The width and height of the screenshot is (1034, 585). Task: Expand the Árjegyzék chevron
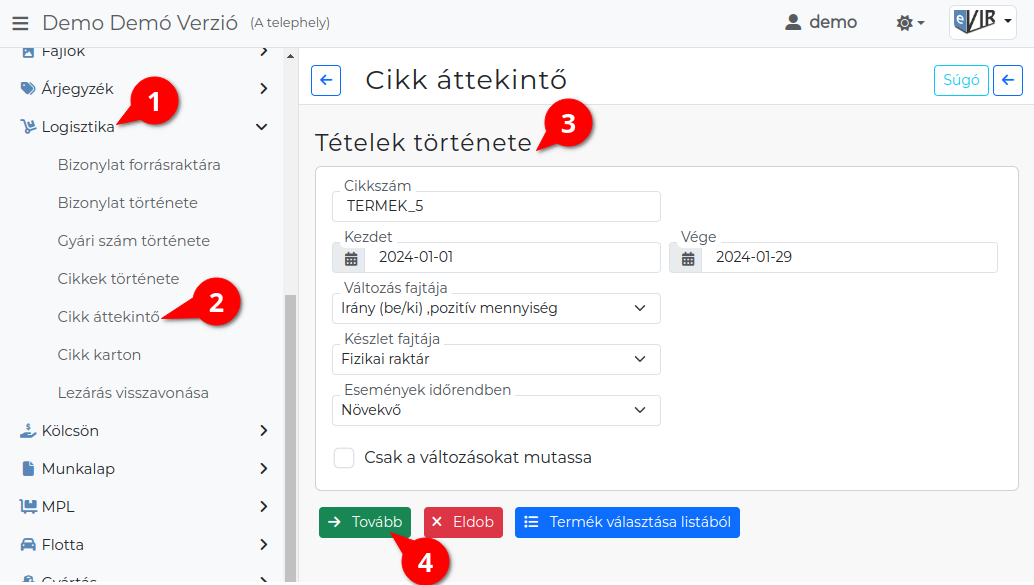tap(264, 88)
